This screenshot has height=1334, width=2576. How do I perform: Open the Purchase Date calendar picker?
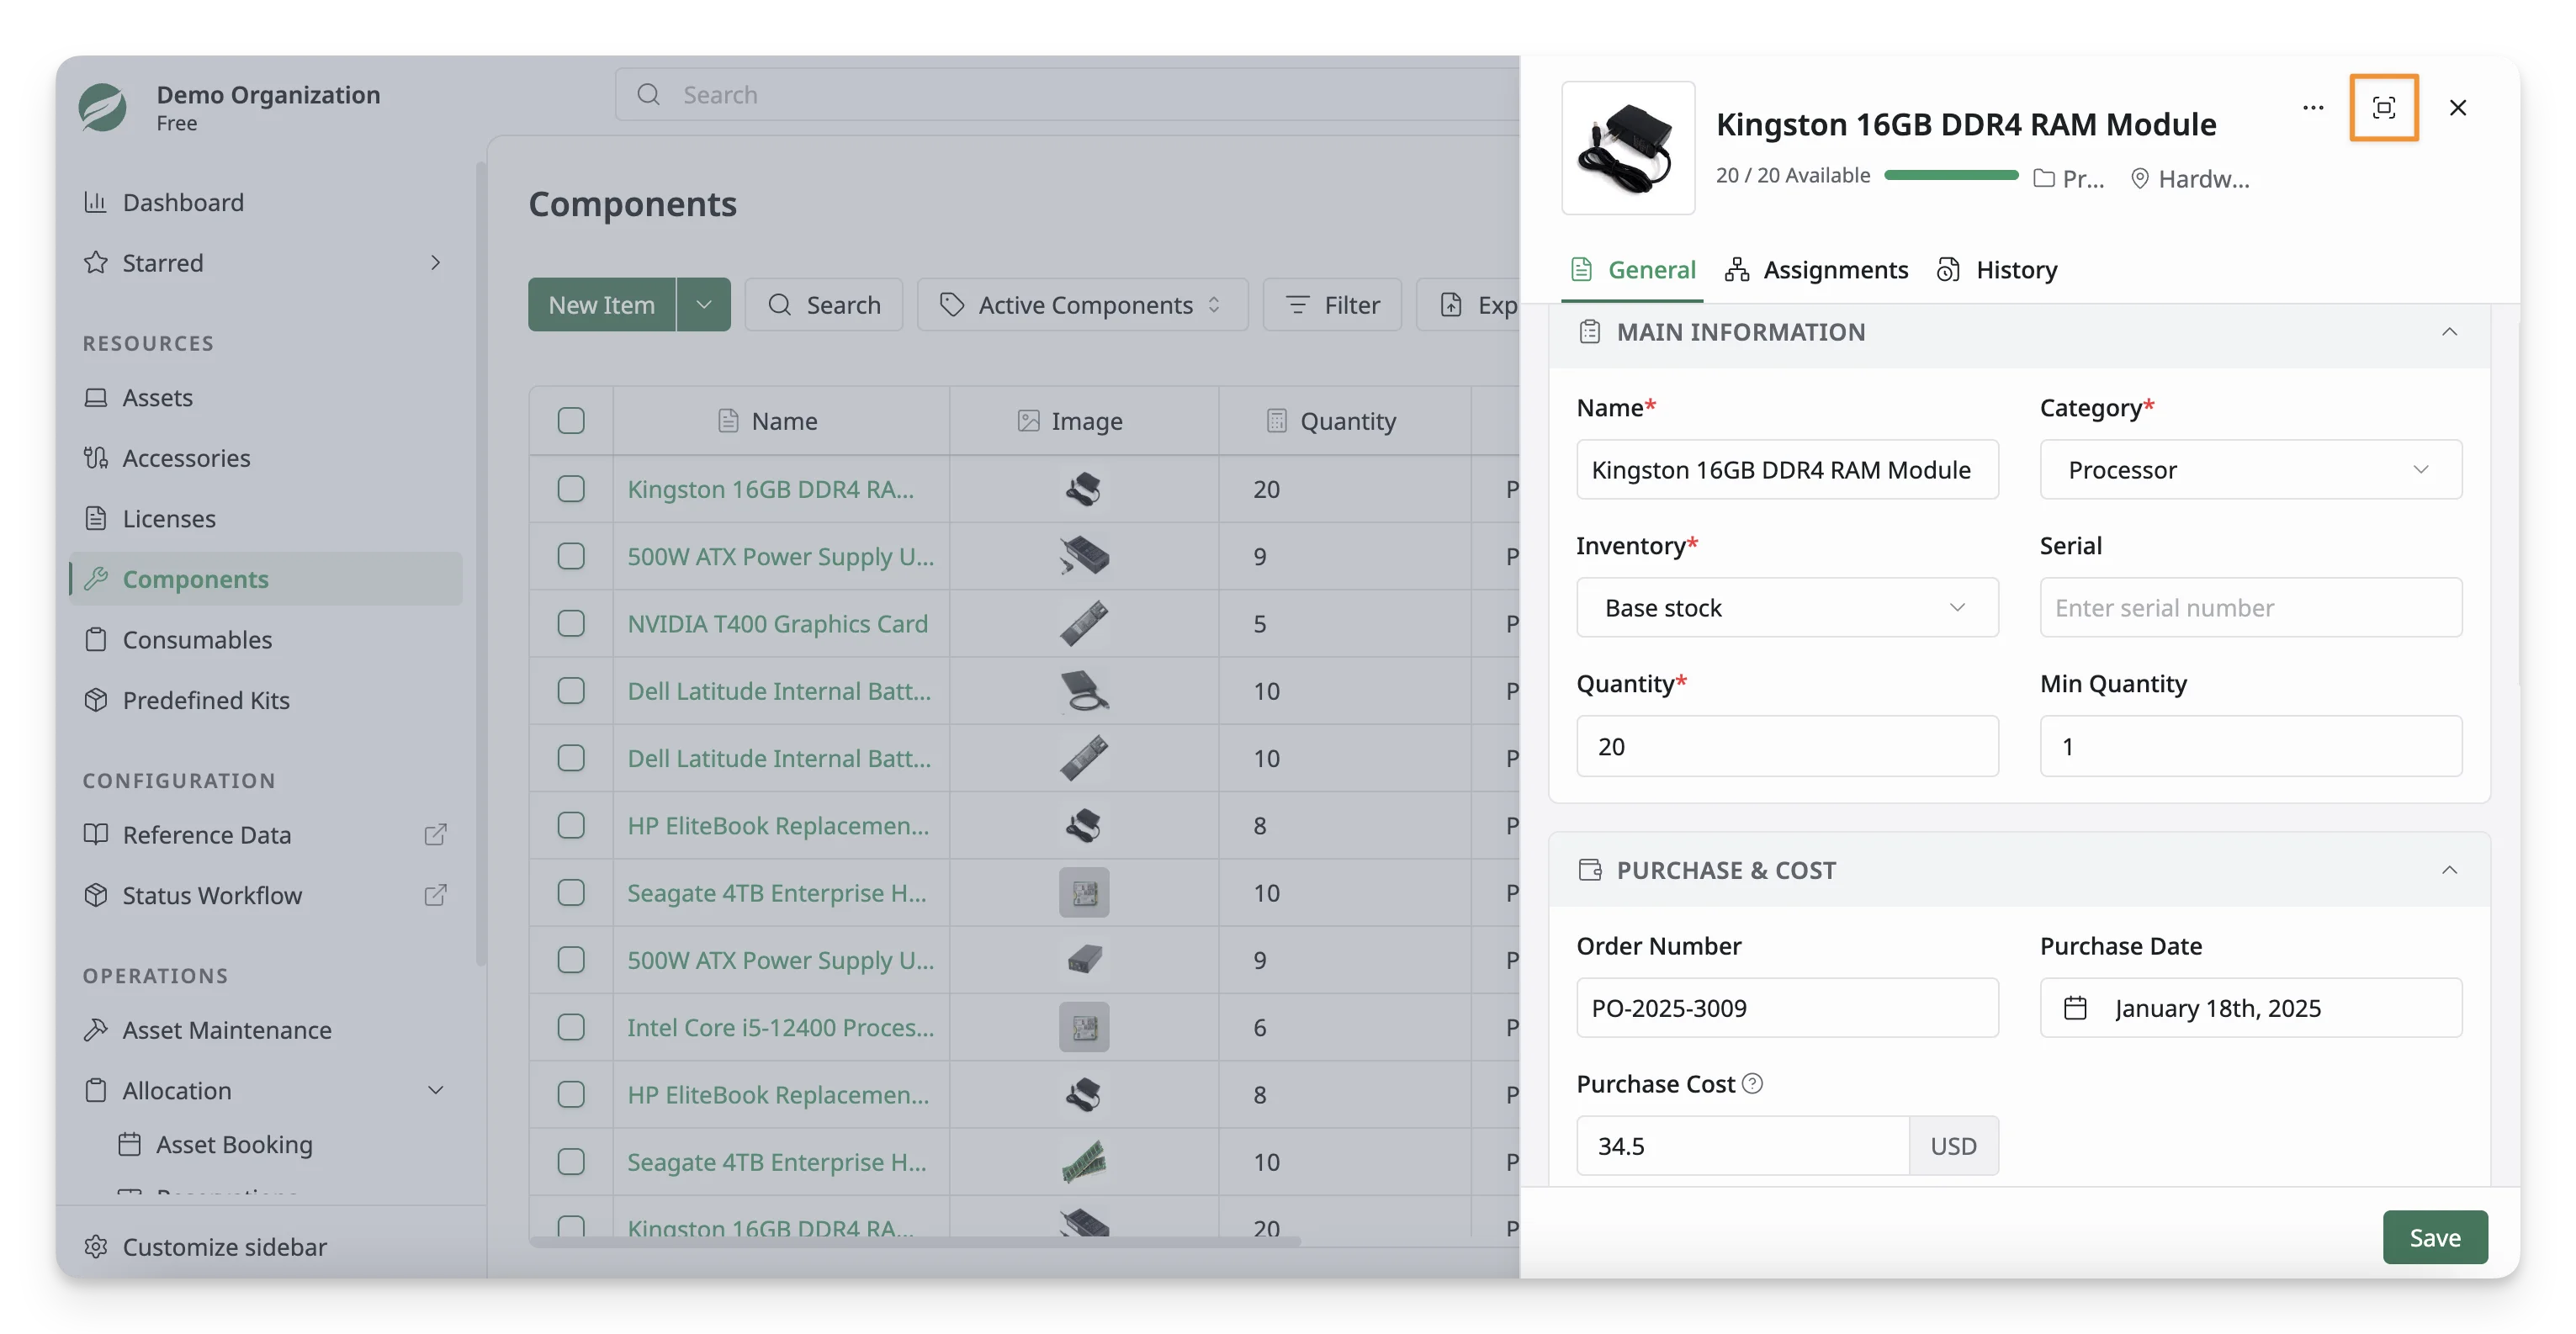[x=2250, y=1007]
